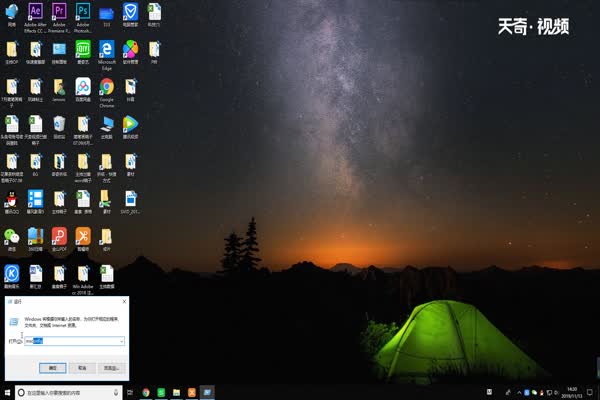Open the iQIYI desktop shortcut
This screenshot has width=600, height=400.
point(83,52)
